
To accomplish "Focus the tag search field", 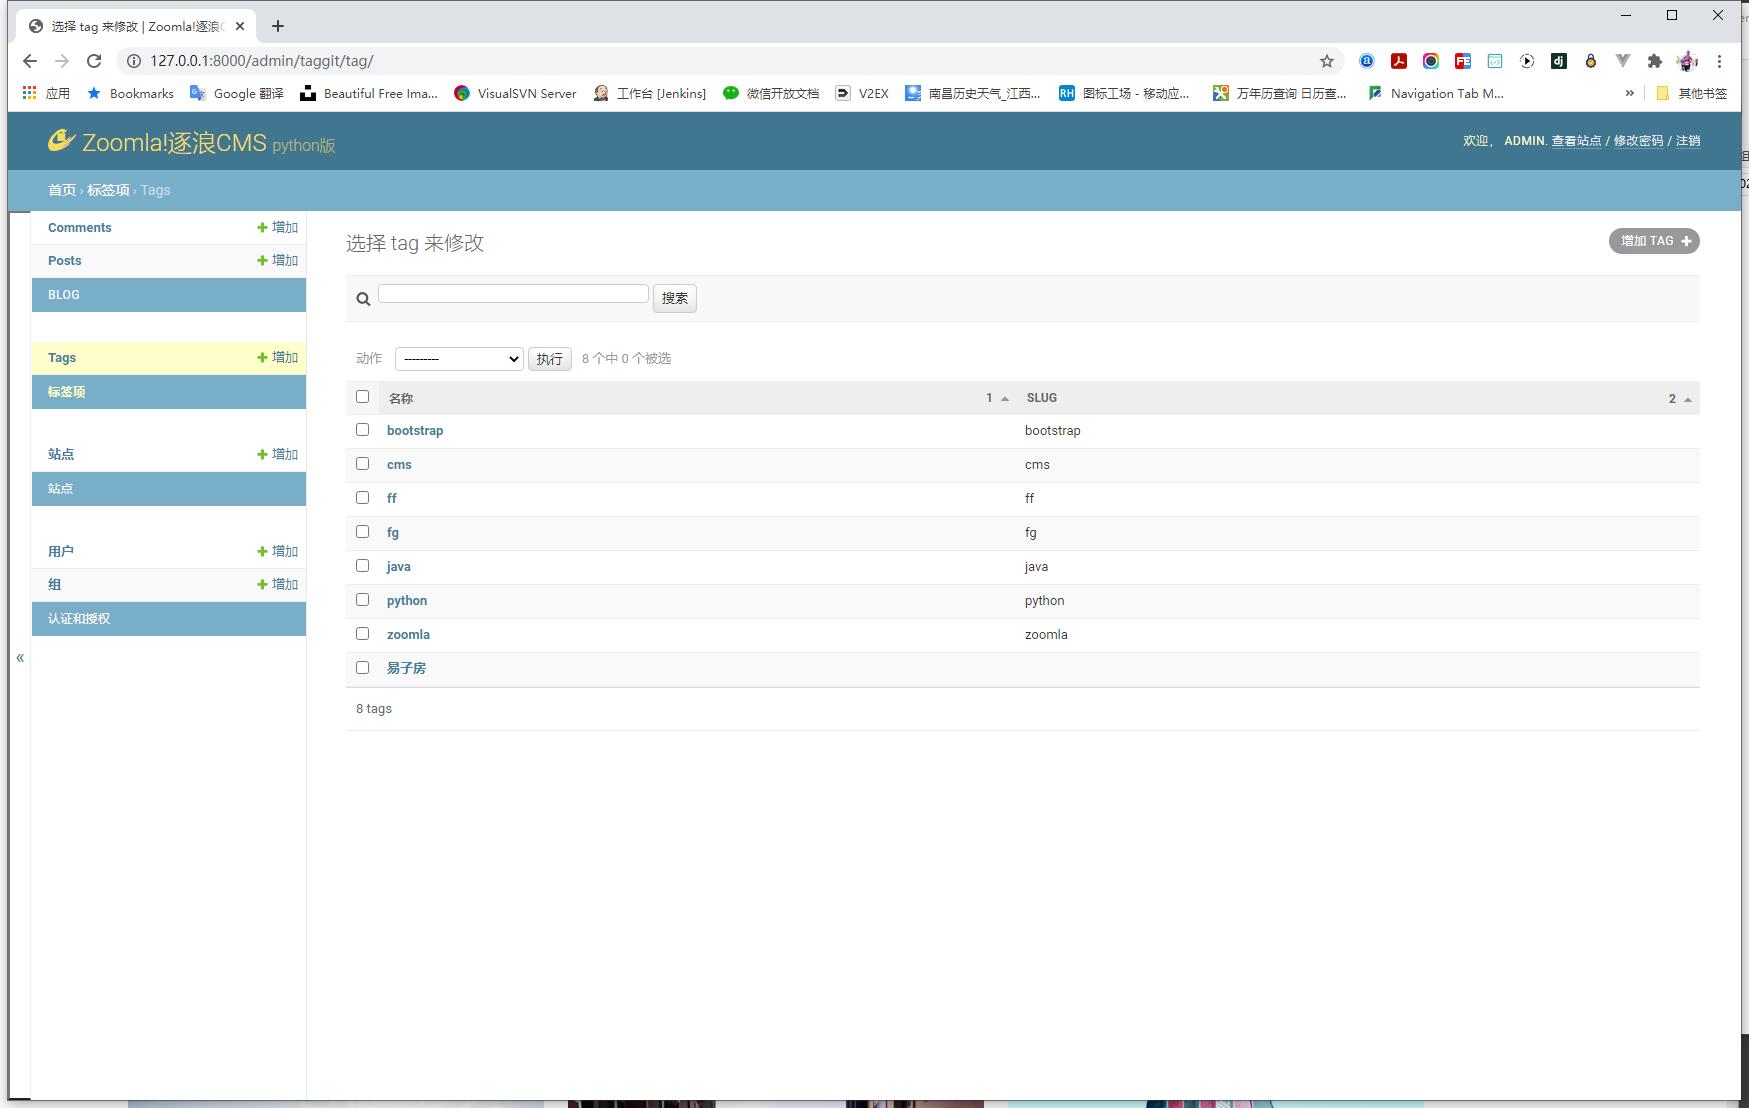I will tap(513, 294).
